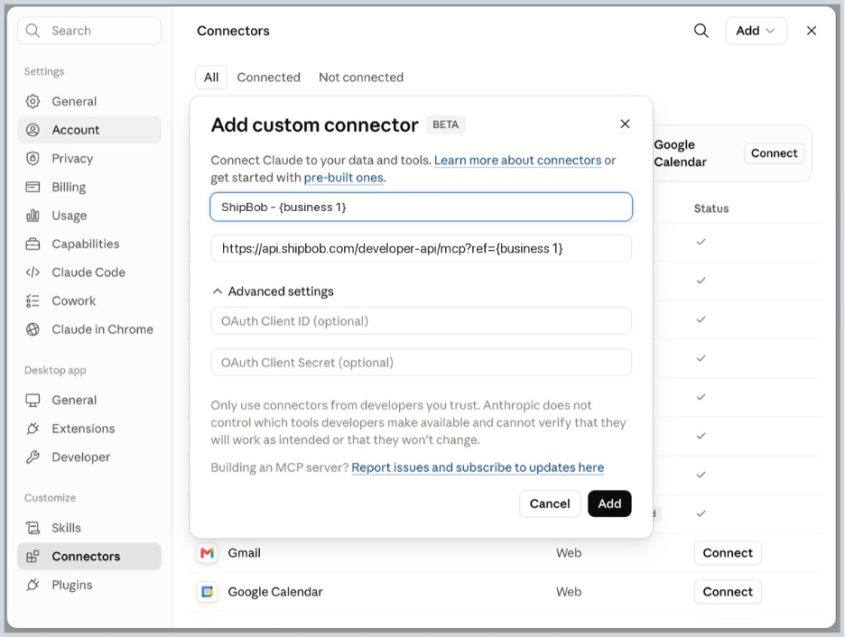Open the Usage settings page
The image size is (845, 637).
[x=89, y=216]
